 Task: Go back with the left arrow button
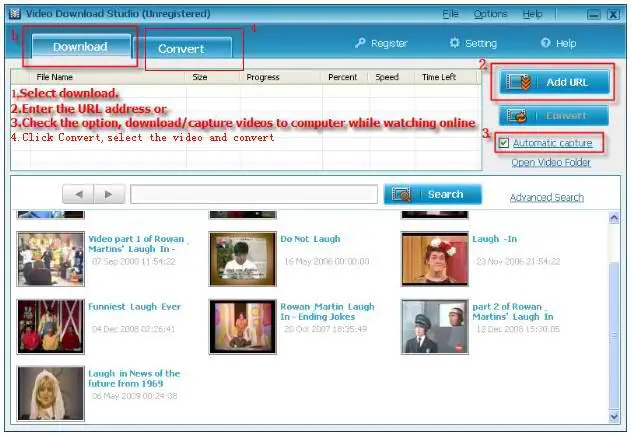[78, 194]
